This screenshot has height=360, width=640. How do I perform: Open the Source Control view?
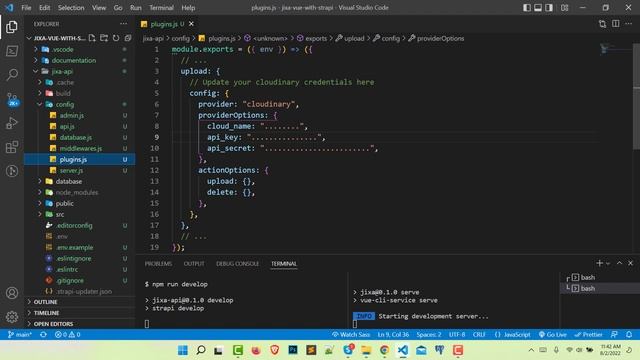point(12,99)
